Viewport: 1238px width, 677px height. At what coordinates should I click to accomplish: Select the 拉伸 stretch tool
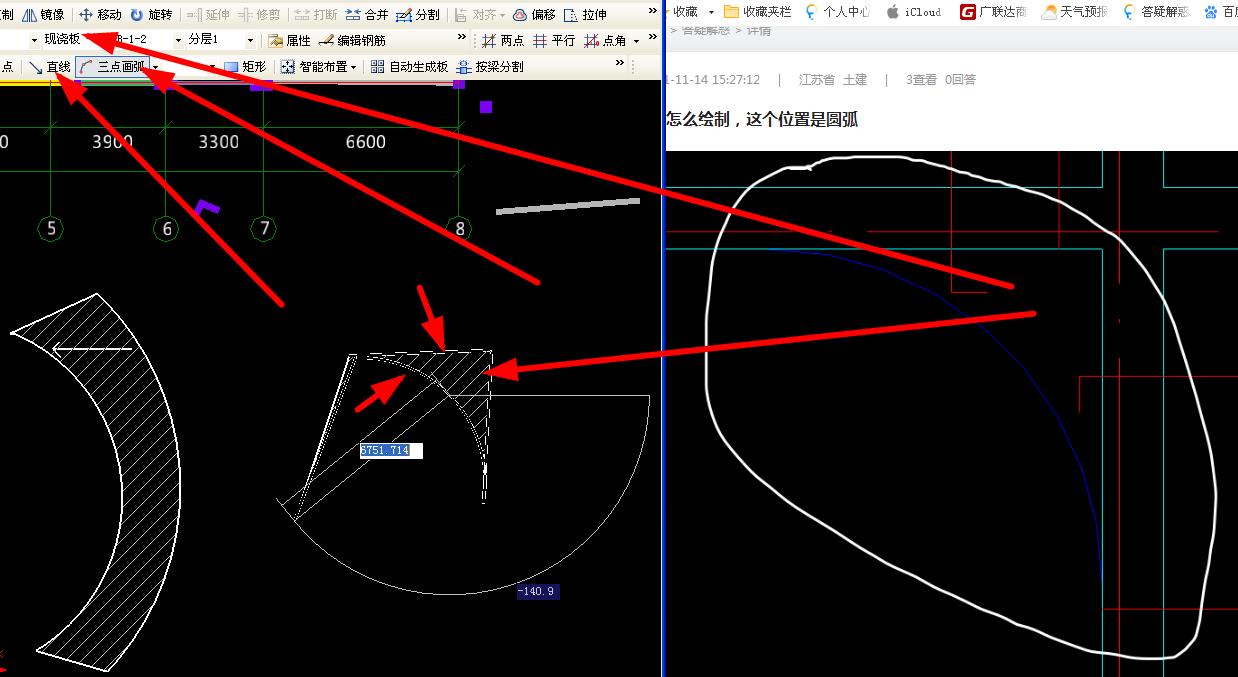click(x=585, y=15)
